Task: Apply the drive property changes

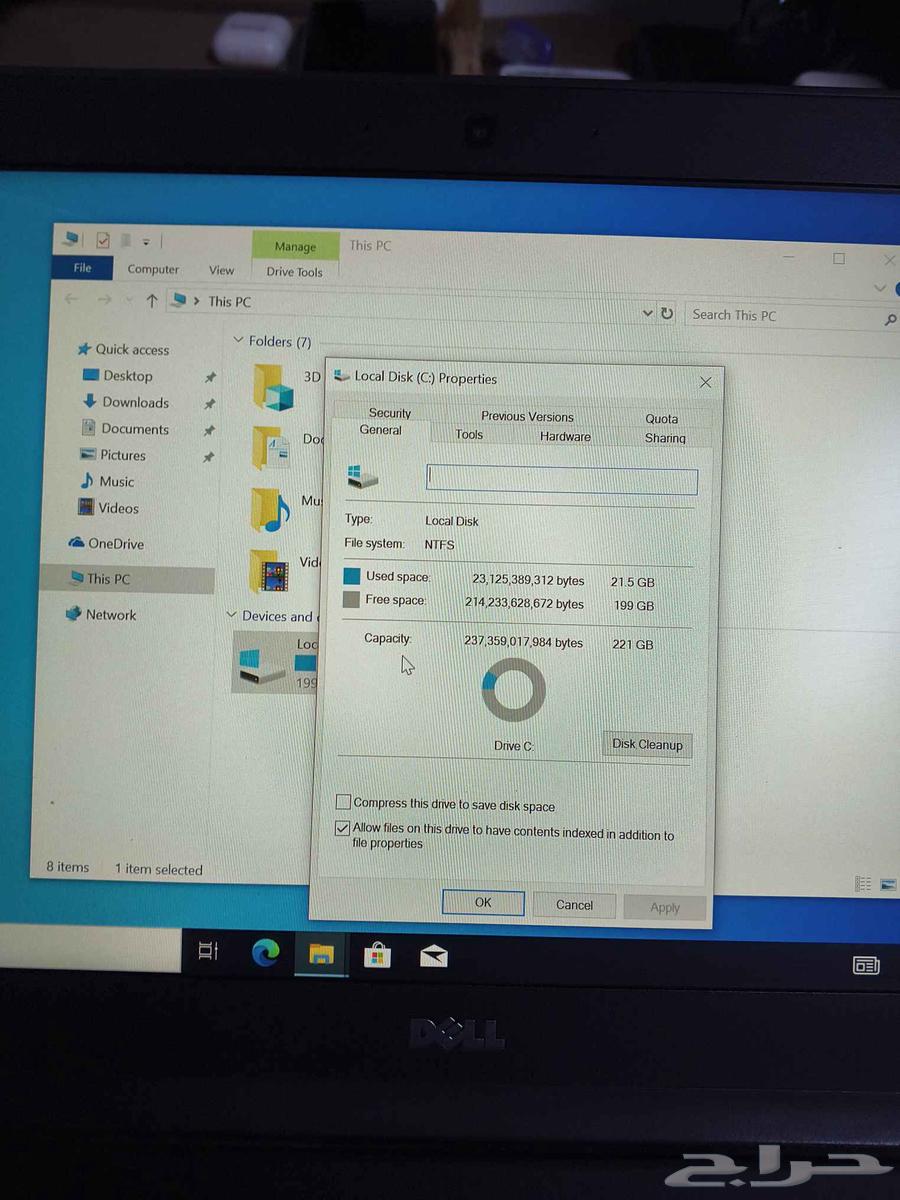Action: coord(664,906)
